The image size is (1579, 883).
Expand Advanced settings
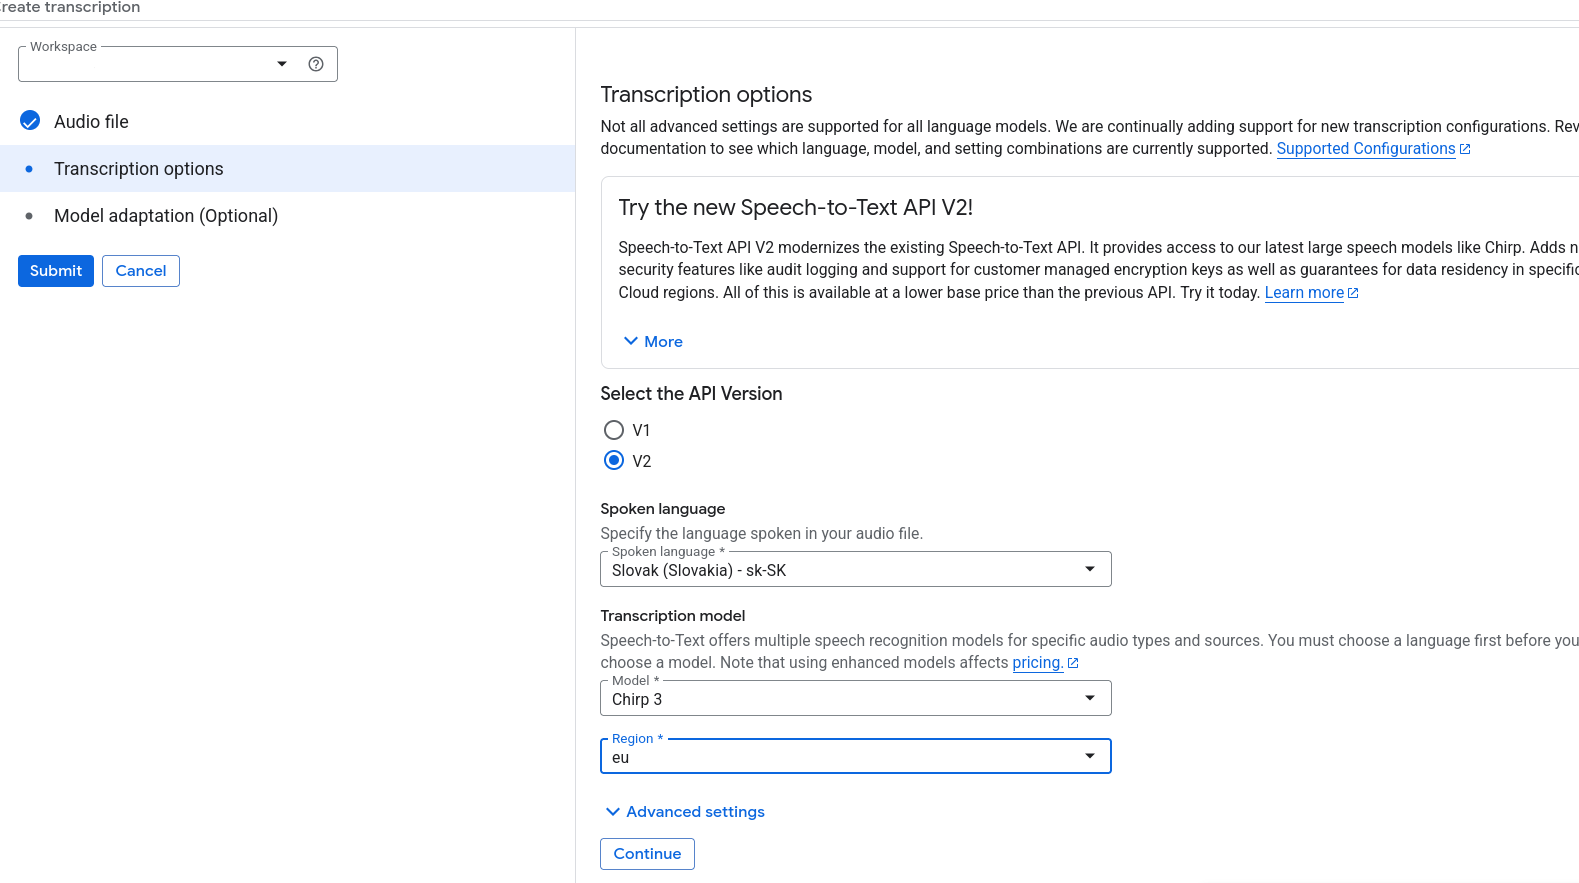pos(685,812)
